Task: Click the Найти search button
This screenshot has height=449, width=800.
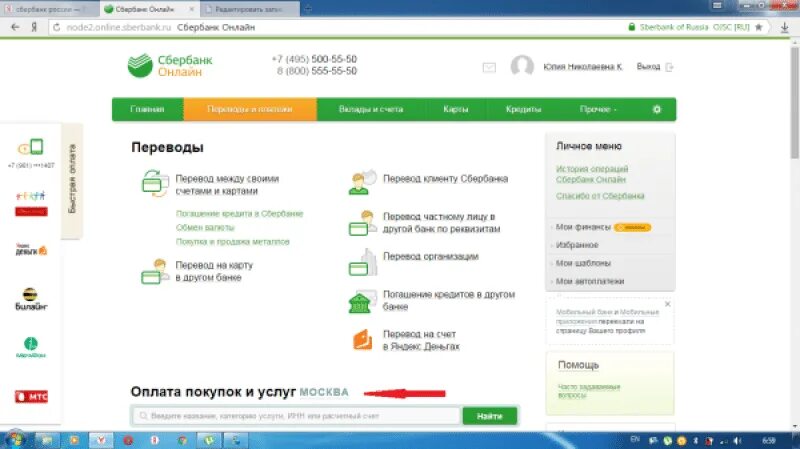Action: (490, 416)
